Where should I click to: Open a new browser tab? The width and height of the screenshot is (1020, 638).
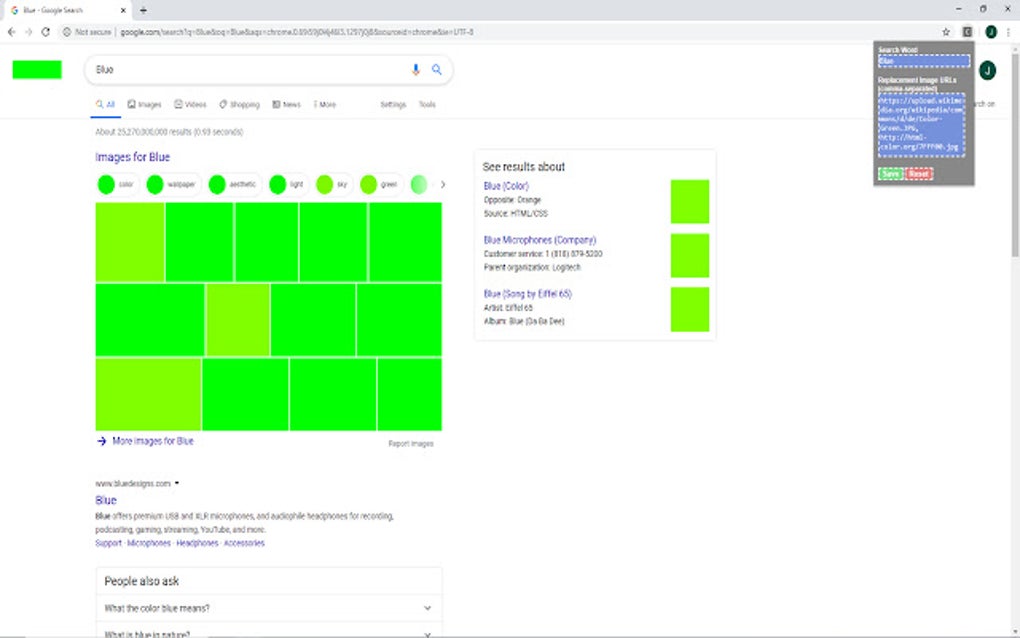point(144,10)
